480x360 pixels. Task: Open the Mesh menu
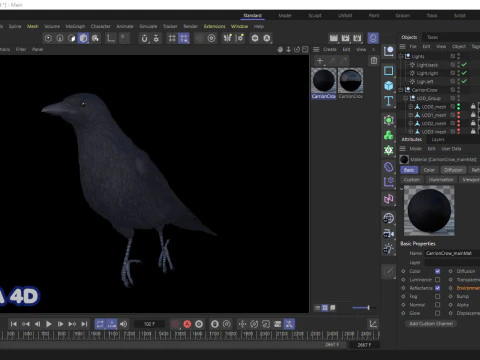pyautogui.click(x=33, y=26)
